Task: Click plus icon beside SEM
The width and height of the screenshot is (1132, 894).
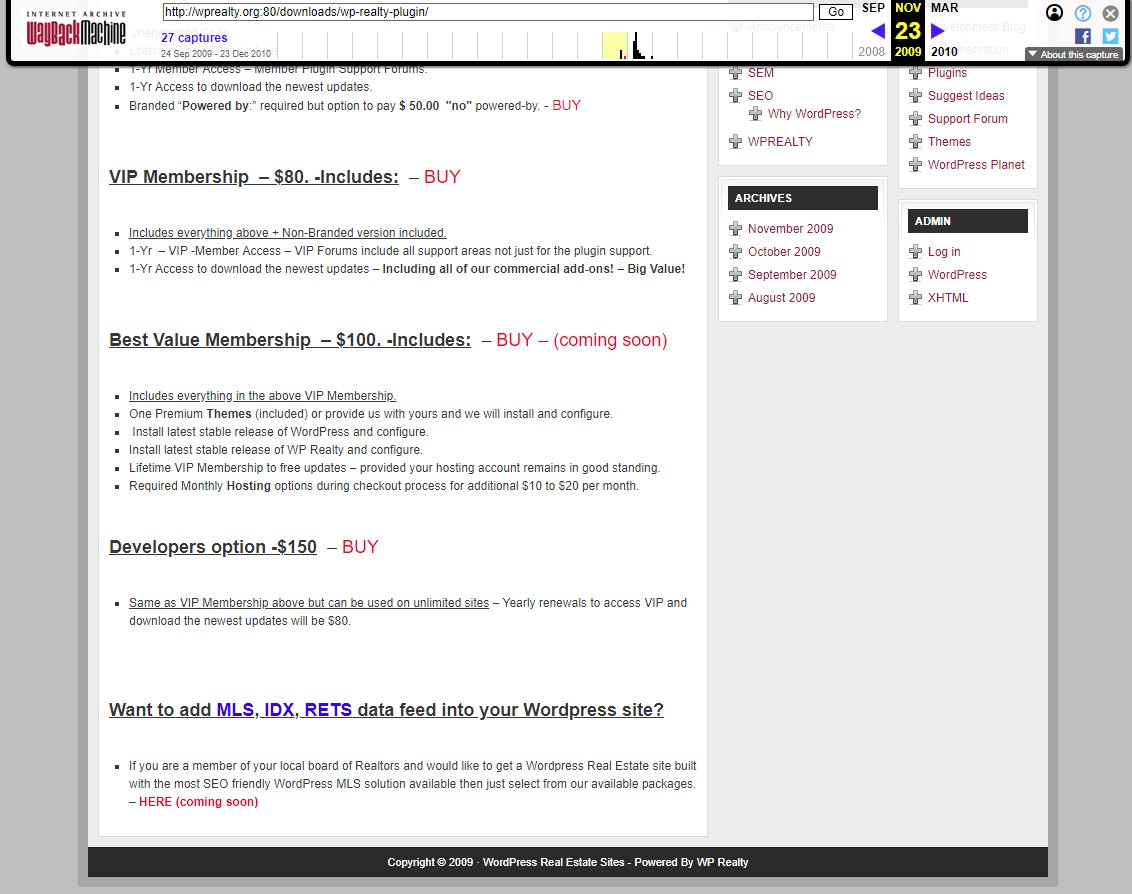Action: click(x=736, y=73)
